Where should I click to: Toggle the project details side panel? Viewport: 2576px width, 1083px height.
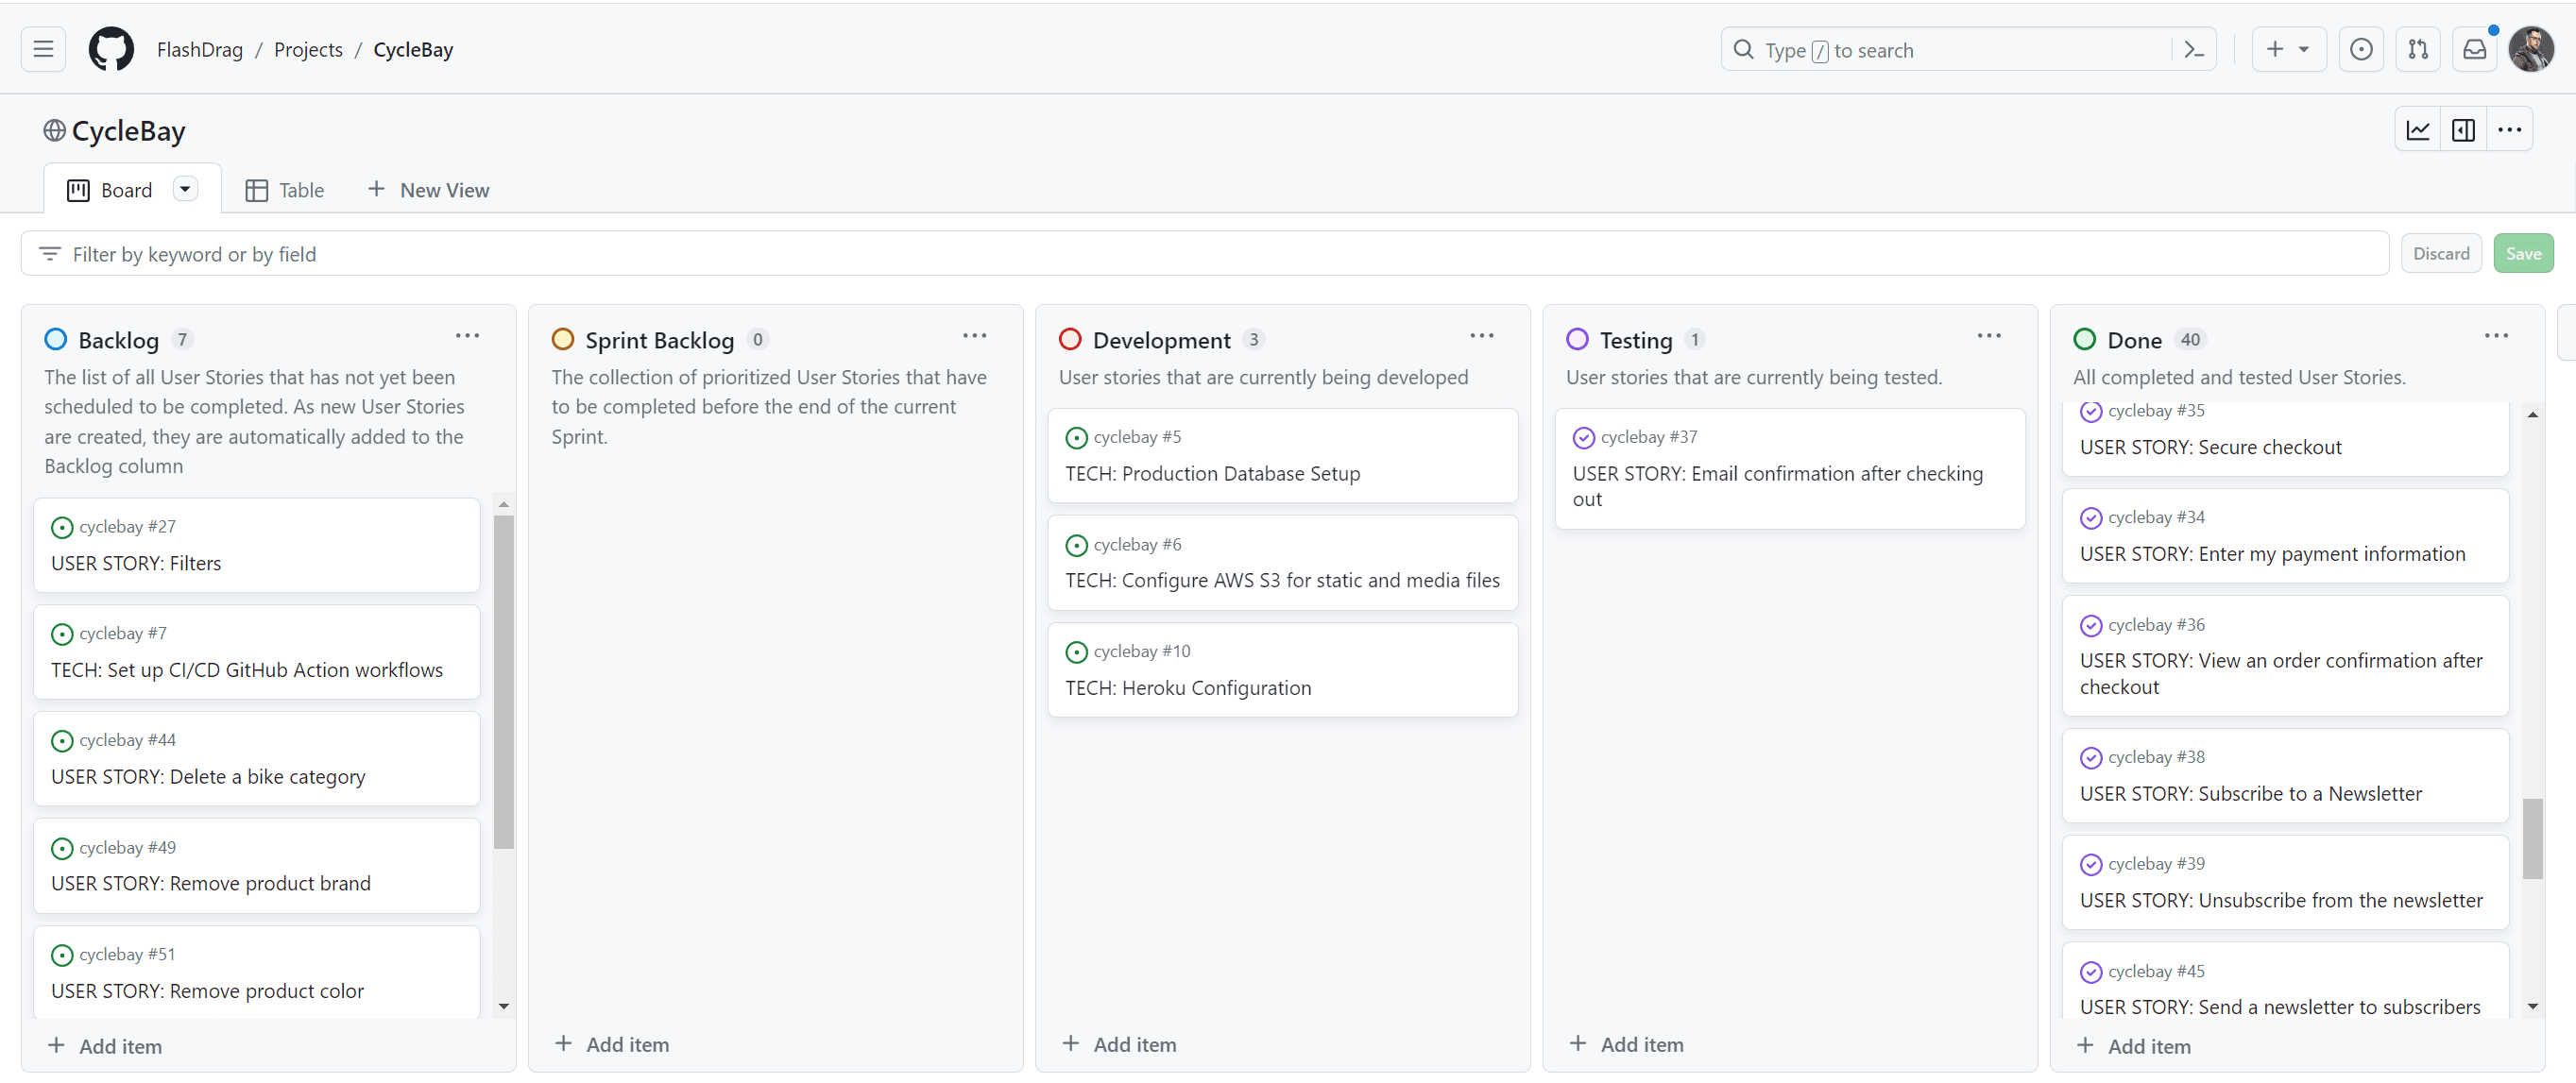[x=2464, y=130]
